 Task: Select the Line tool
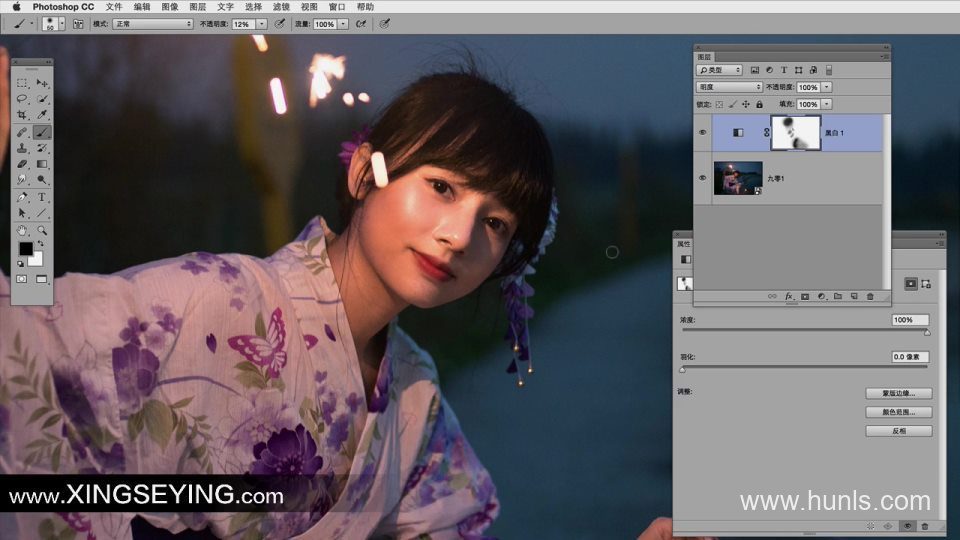[42, 213]
